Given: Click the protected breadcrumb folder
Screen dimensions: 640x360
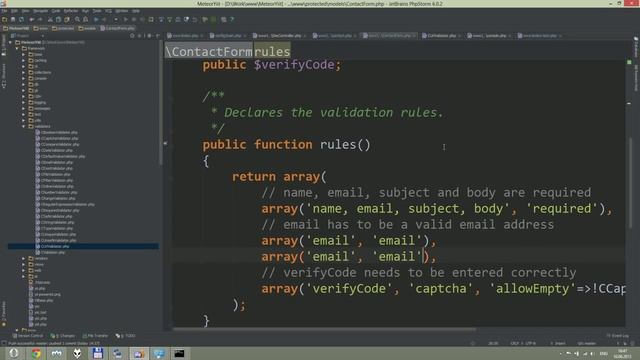Looking at the screenshot, I should click(x=63, y=28).
